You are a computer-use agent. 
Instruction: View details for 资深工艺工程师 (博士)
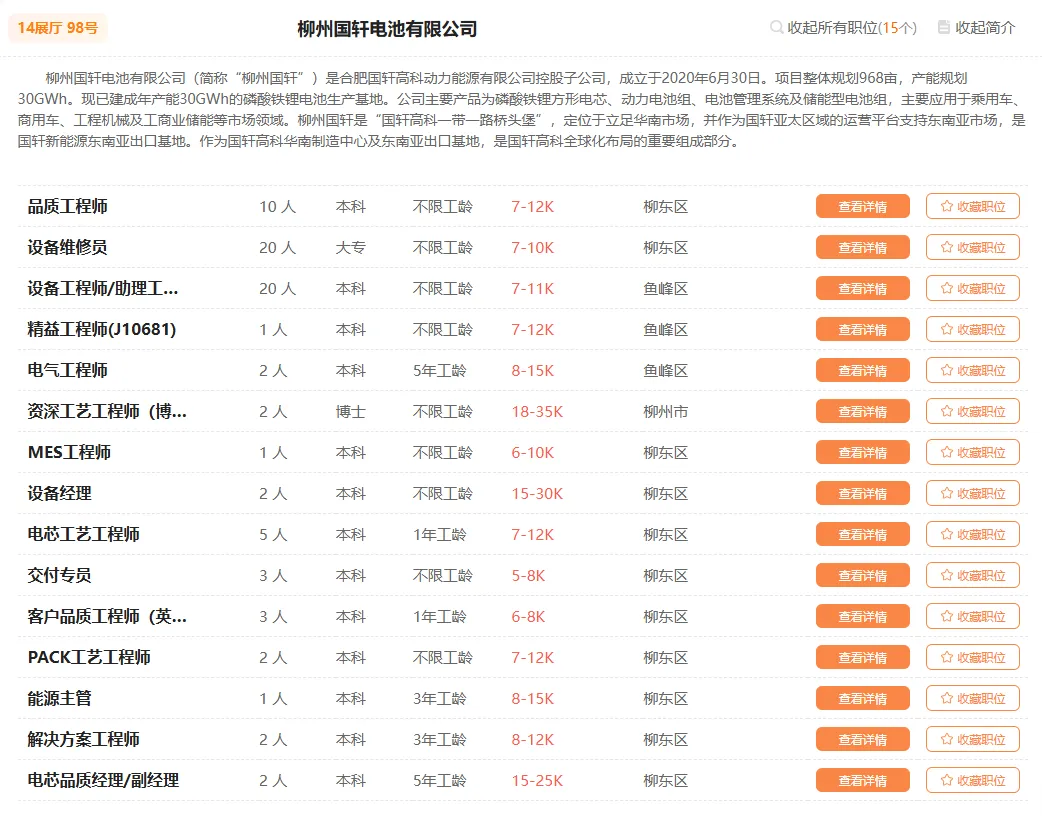863,411
